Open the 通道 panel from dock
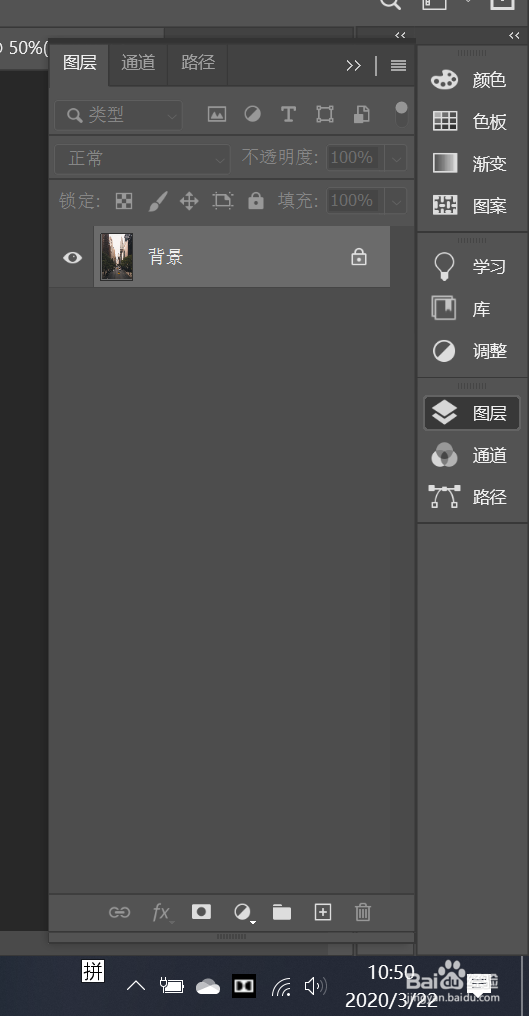Screen dimensions: 529x1016 tap(471, 456)
